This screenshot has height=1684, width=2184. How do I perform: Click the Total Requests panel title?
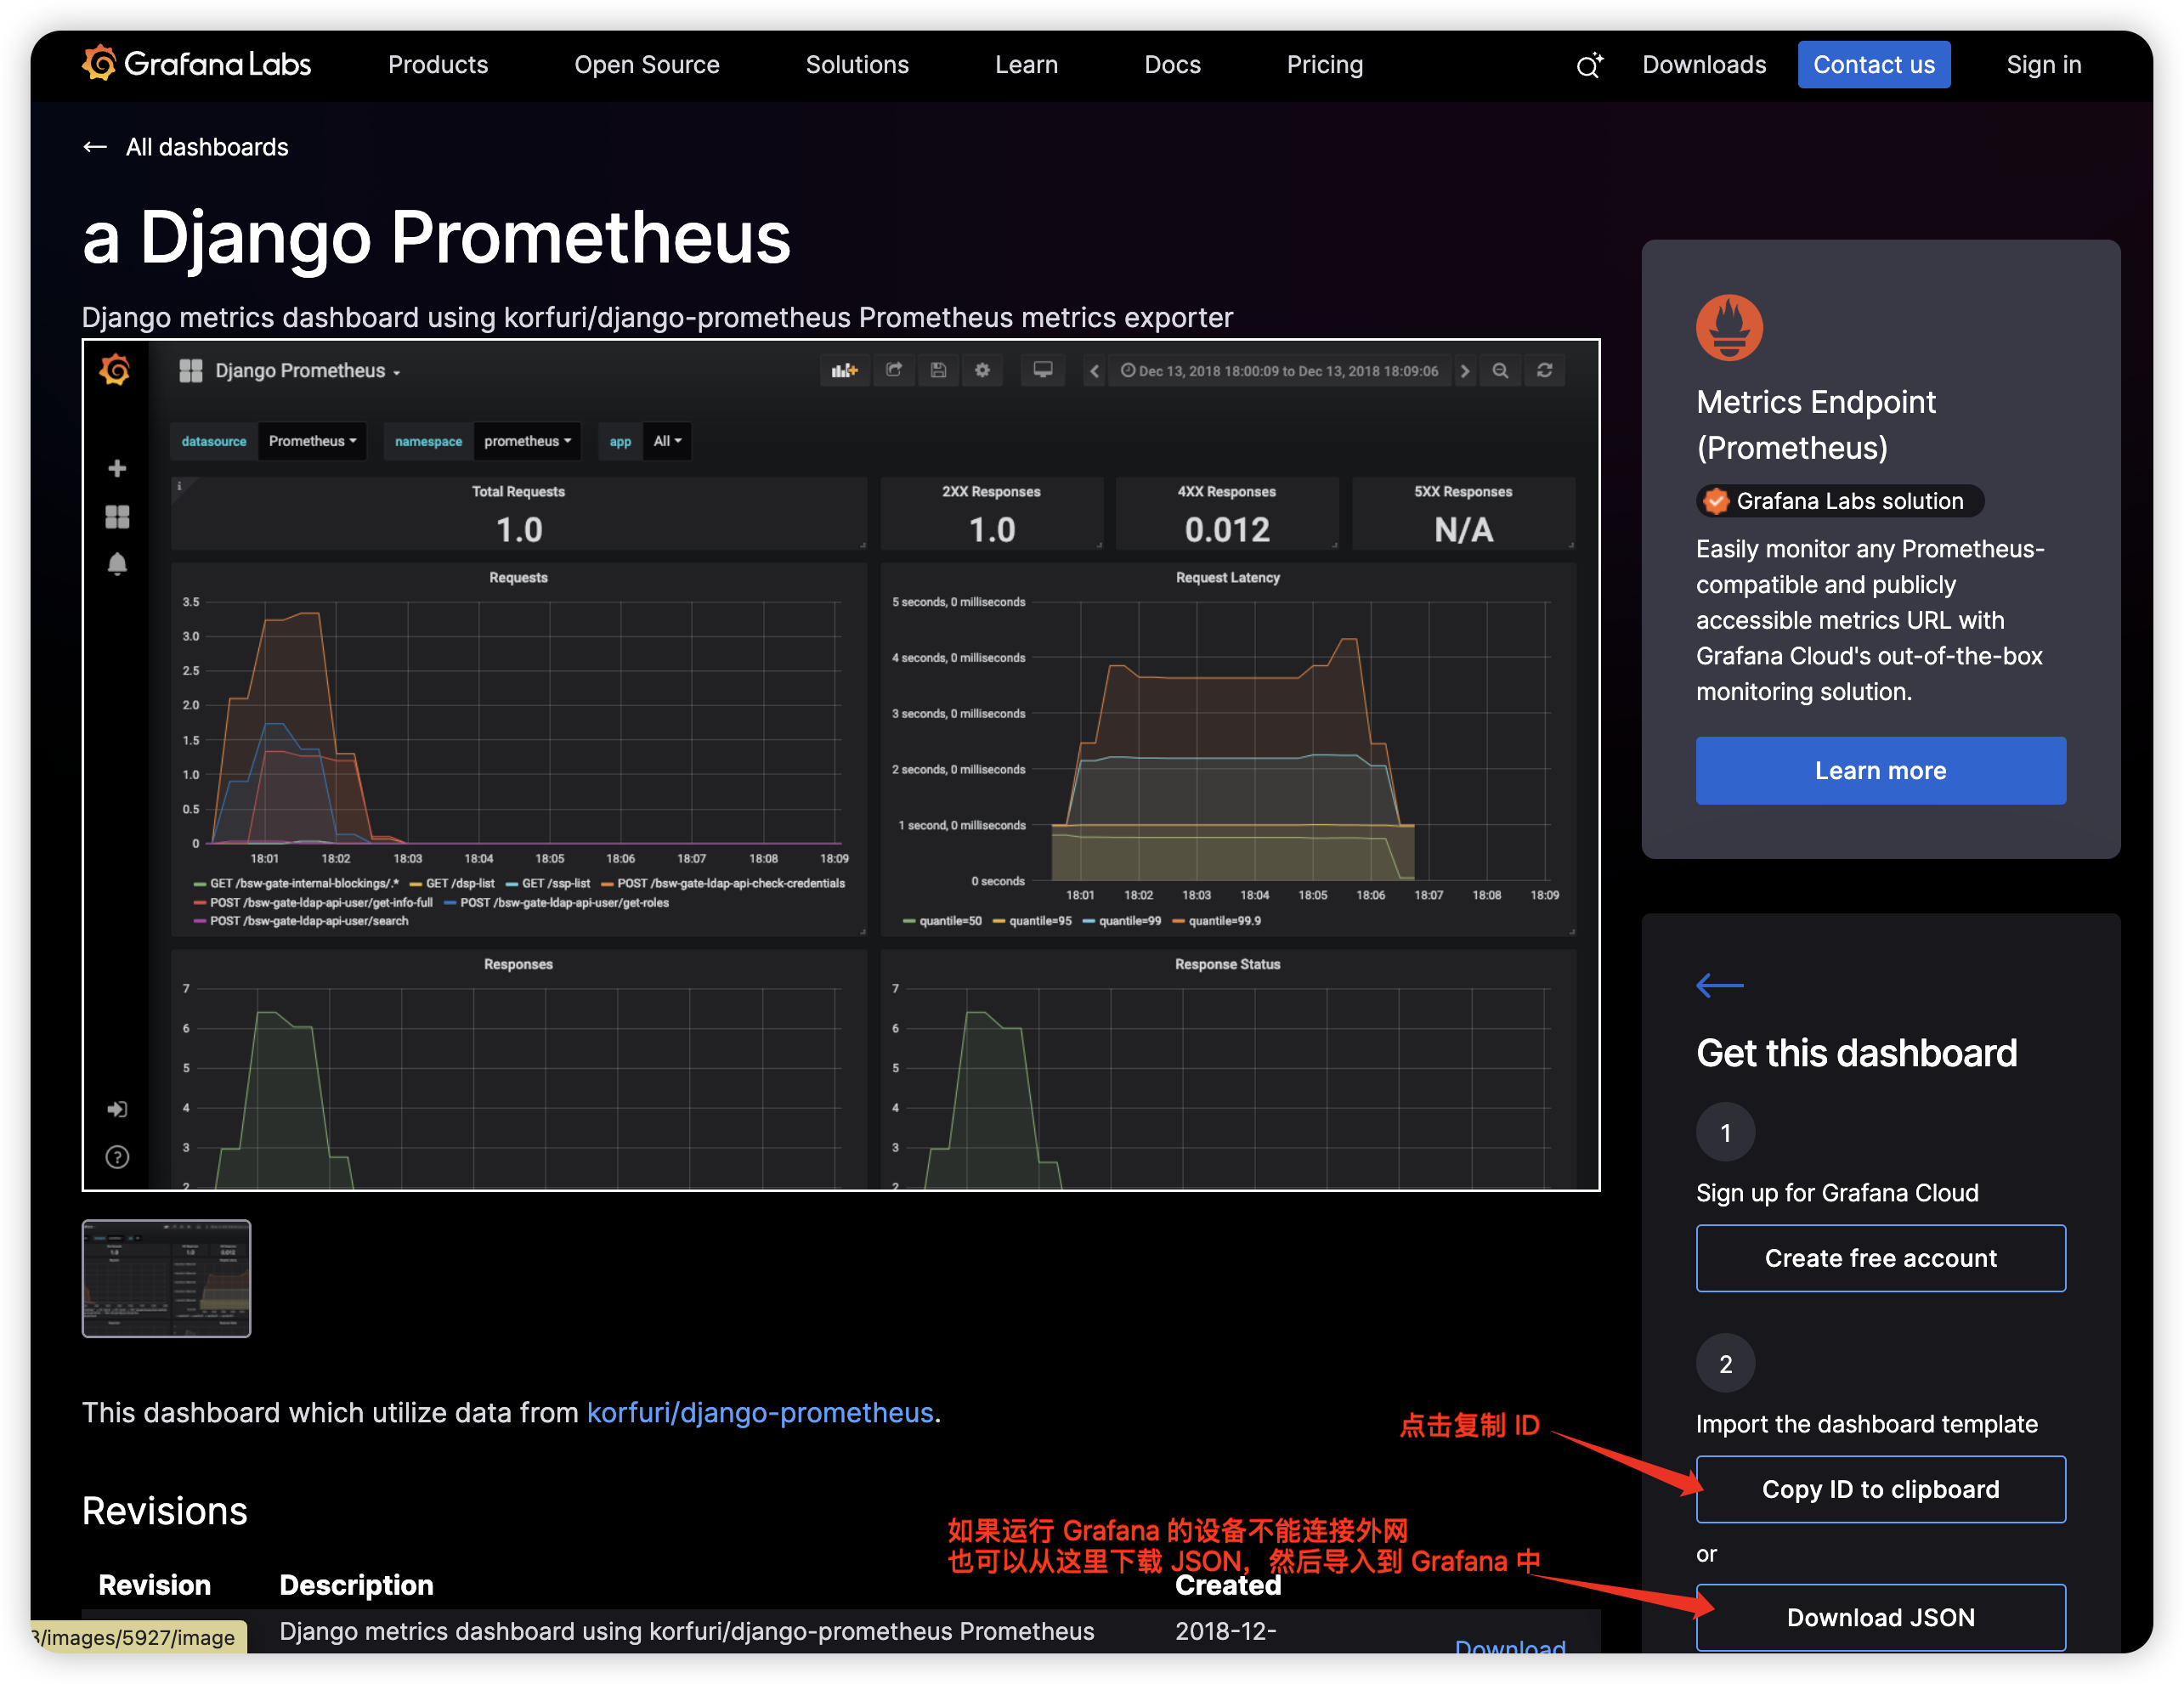[x=518, y=491]
